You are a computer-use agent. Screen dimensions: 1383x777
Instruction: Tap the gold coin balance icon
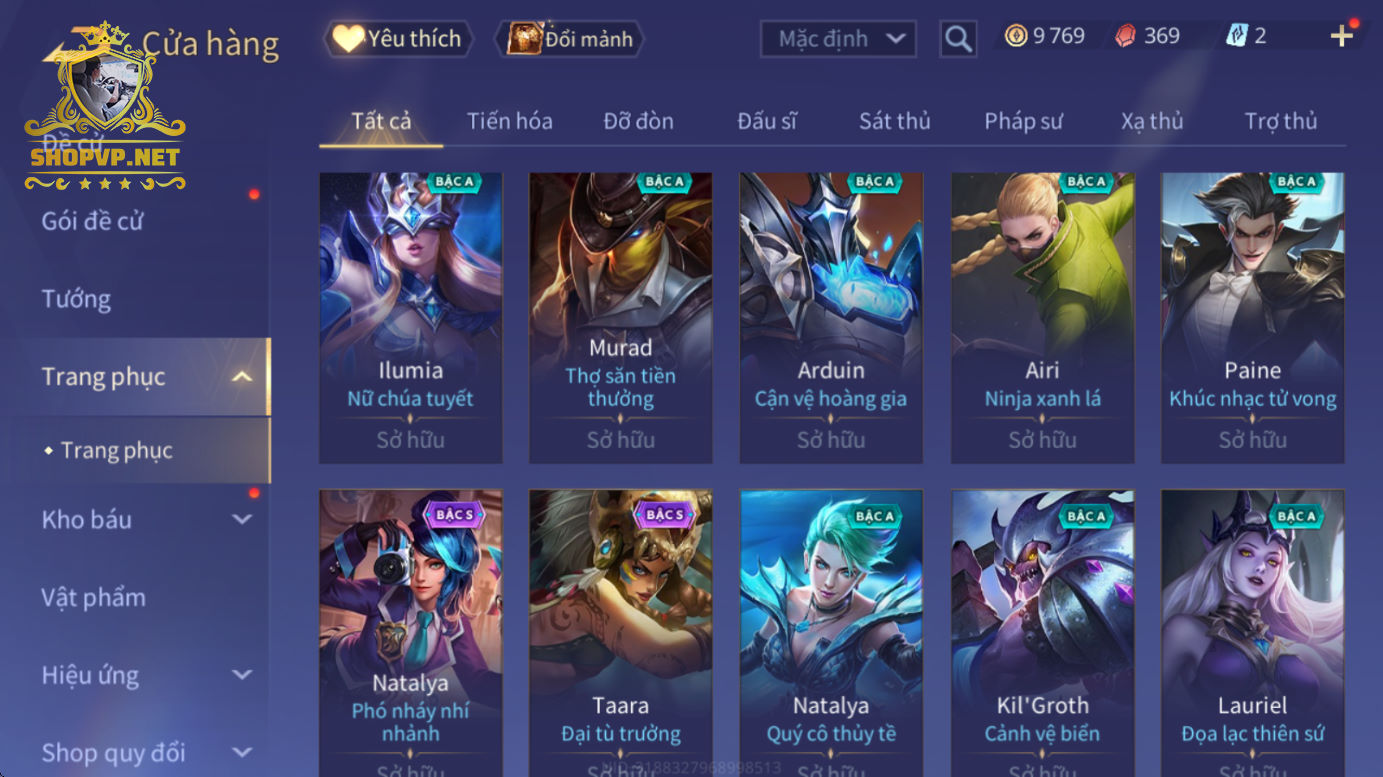point(1016,36)
